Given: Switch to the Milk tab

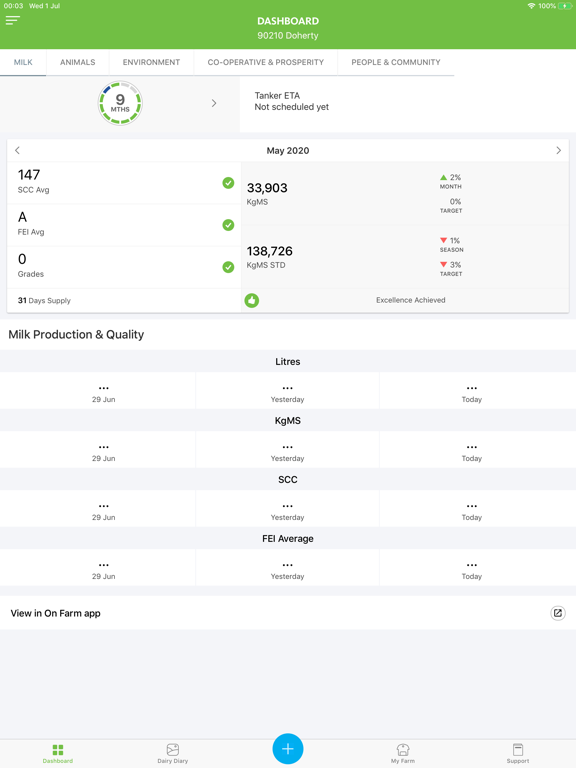Looking at the screenshot, I should coord(23,62).
